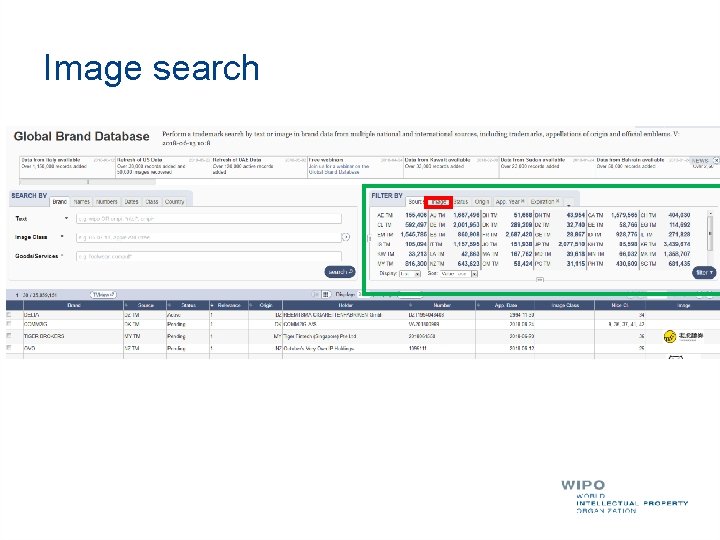This screenshot has width=720, height=540.
Task: Open the Status filter tab
Action: (x=461, y=202)
